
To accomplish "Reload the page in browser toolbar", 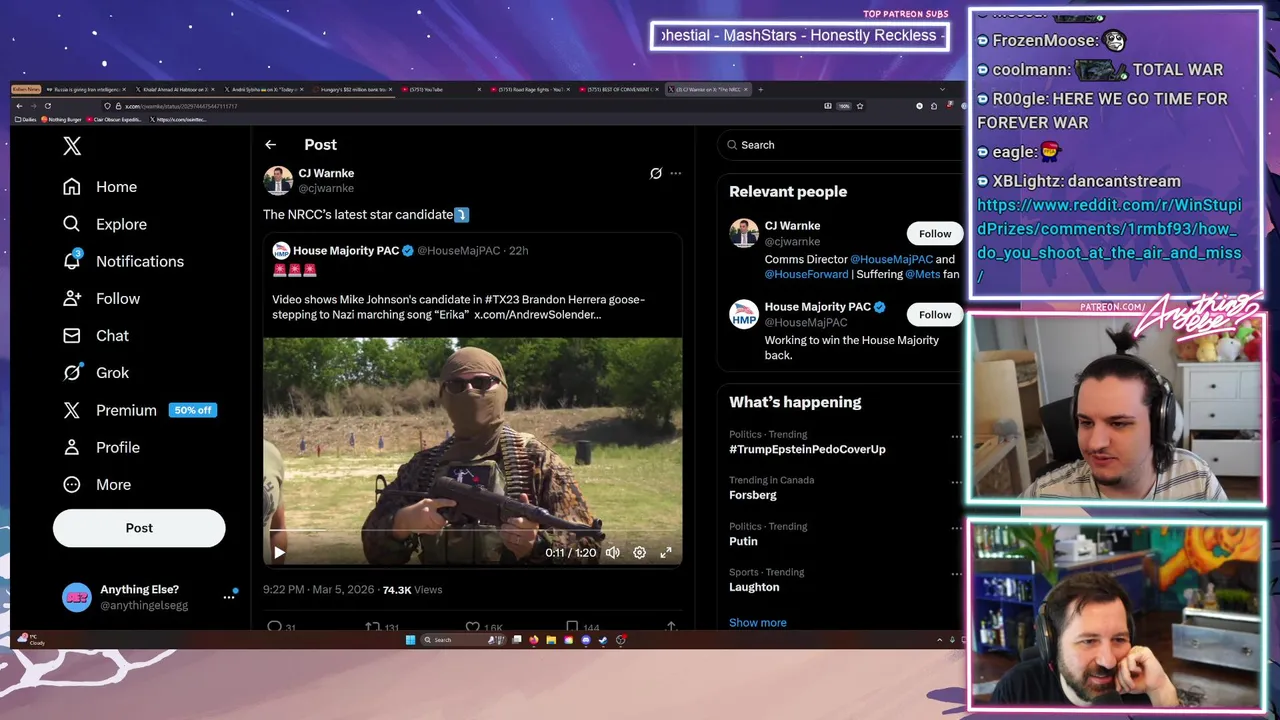I will 47,106.
